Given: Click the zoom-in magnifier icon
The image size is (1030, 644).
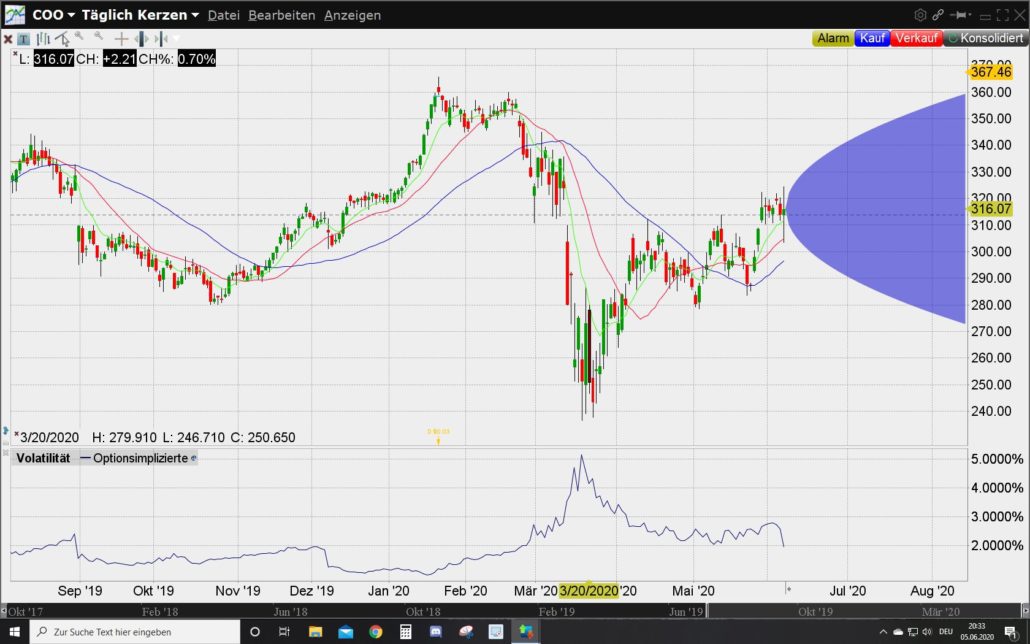Looking at the screenshot, I should pyautogui.click(x=77, y=38).
